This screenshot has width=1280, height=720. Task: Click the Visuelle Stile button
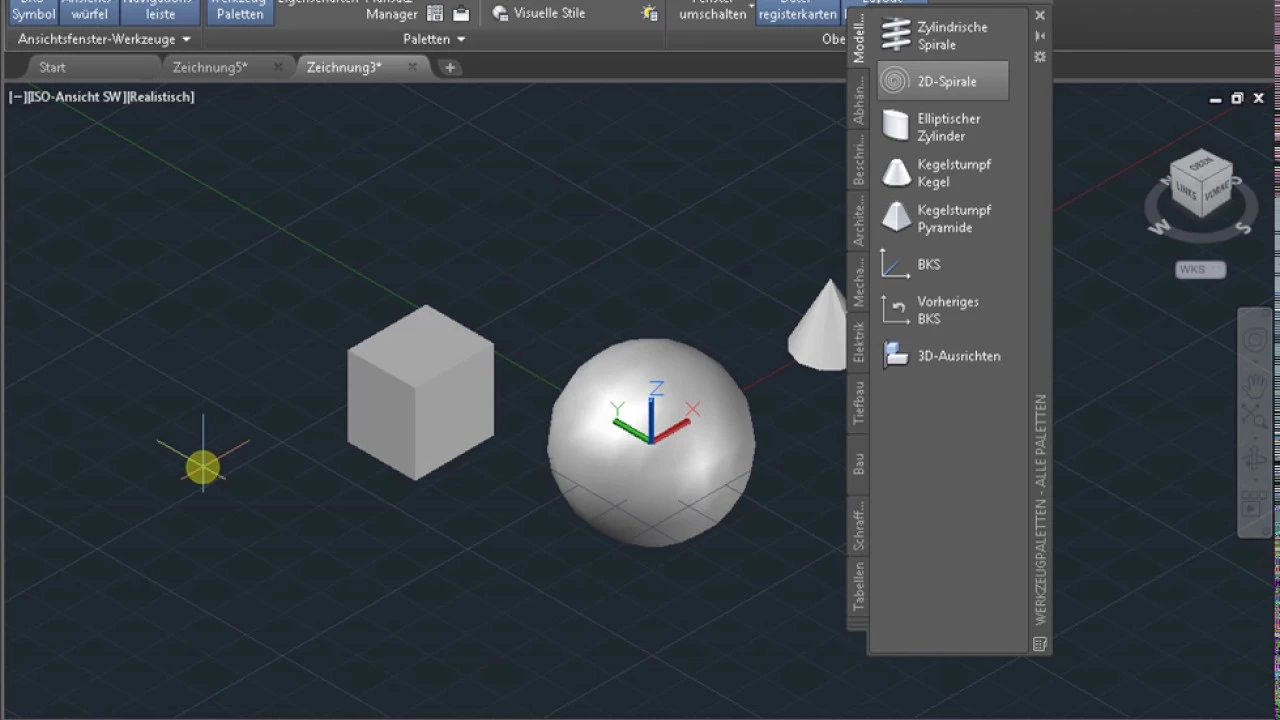click(x=539, y=13)
